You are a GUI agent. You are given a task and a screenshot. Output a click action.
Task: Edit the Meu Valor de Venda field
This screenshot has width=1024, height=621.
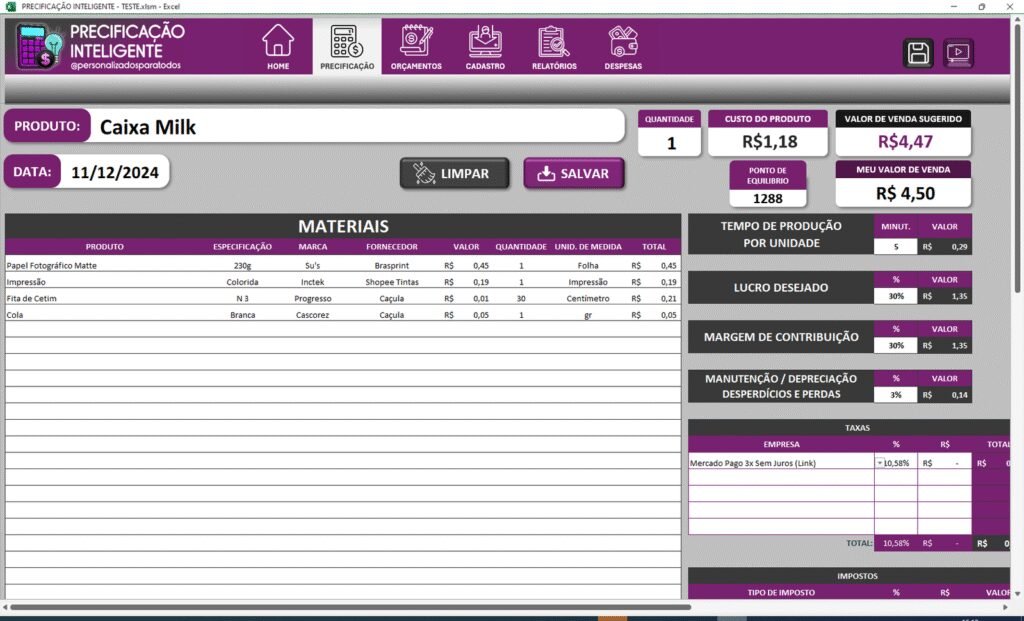(x=905, y=193)
